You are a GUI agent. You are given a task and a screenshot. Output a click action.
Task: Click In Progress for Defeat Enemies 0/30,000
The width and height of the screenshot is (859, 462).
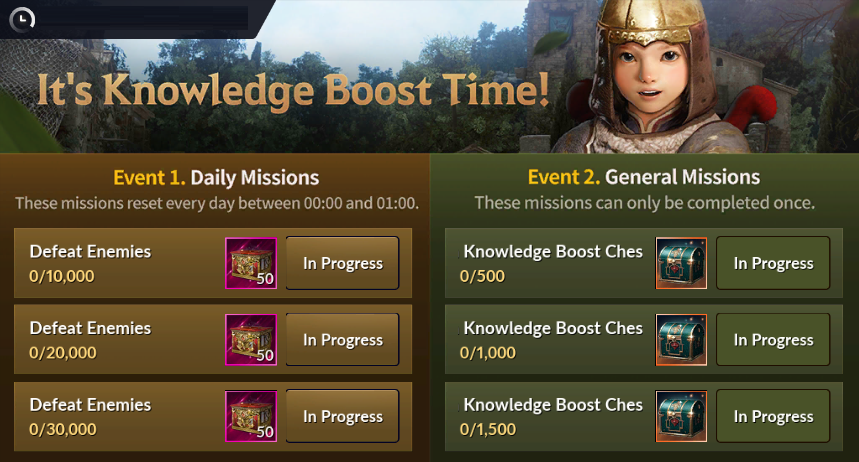(x=343, y=417)
